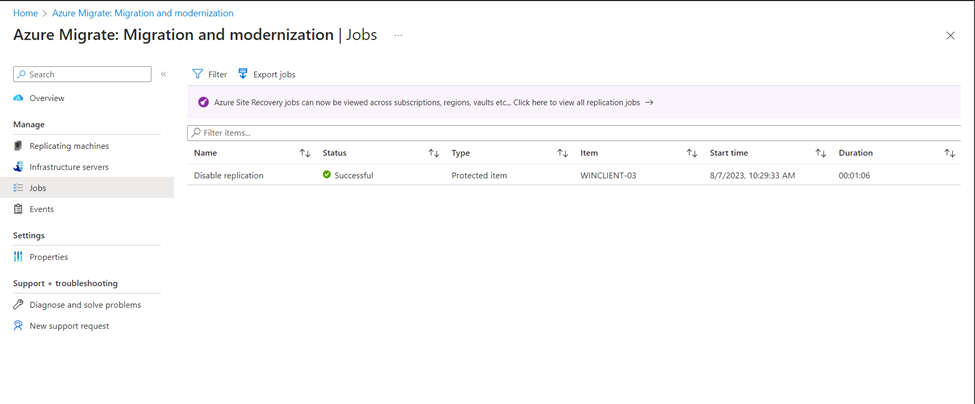Click the purple rocket banner icon
The height and width of the screenshot is (404, 975).
click(203, 103)
